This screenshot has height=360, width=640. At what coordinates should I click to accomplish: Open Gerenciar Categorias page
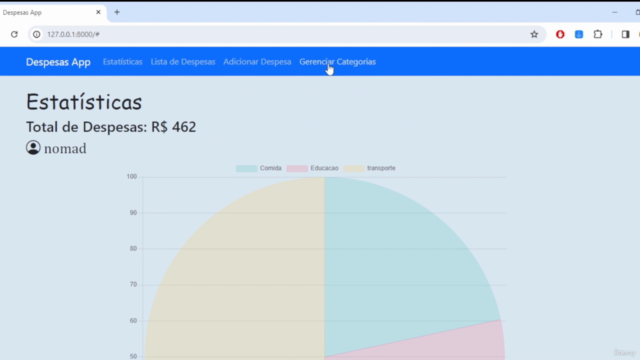click(338, 62)
